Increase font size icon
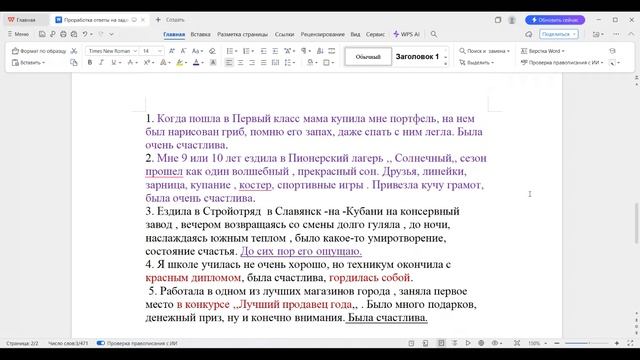 [172, 51]
